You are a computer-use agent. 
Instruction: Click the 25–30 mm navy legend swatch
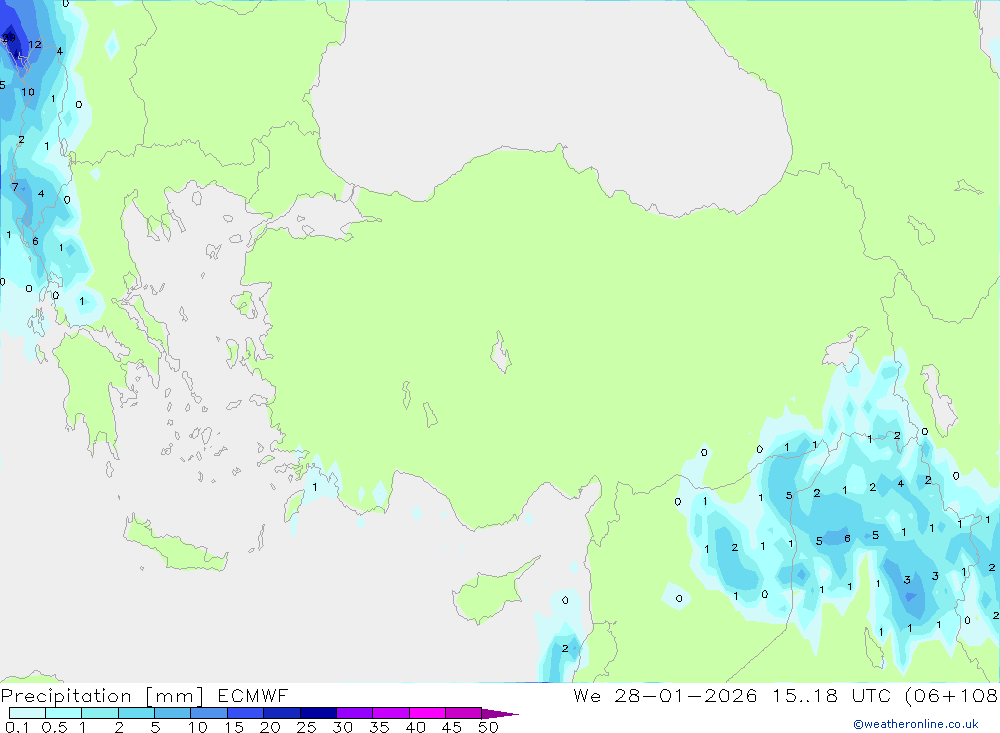318,713
